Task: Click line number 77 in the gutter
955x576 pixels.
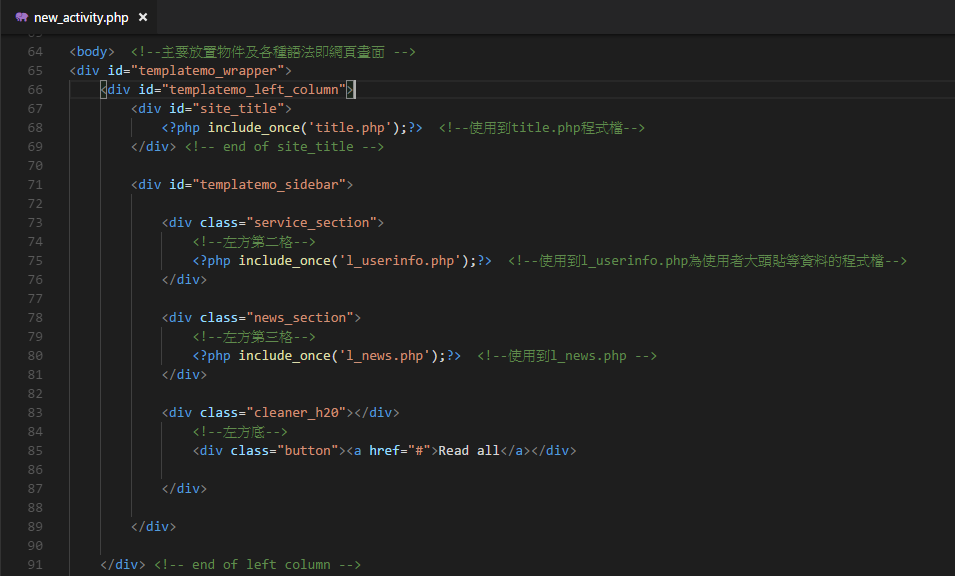Action: tap(35, 298)
